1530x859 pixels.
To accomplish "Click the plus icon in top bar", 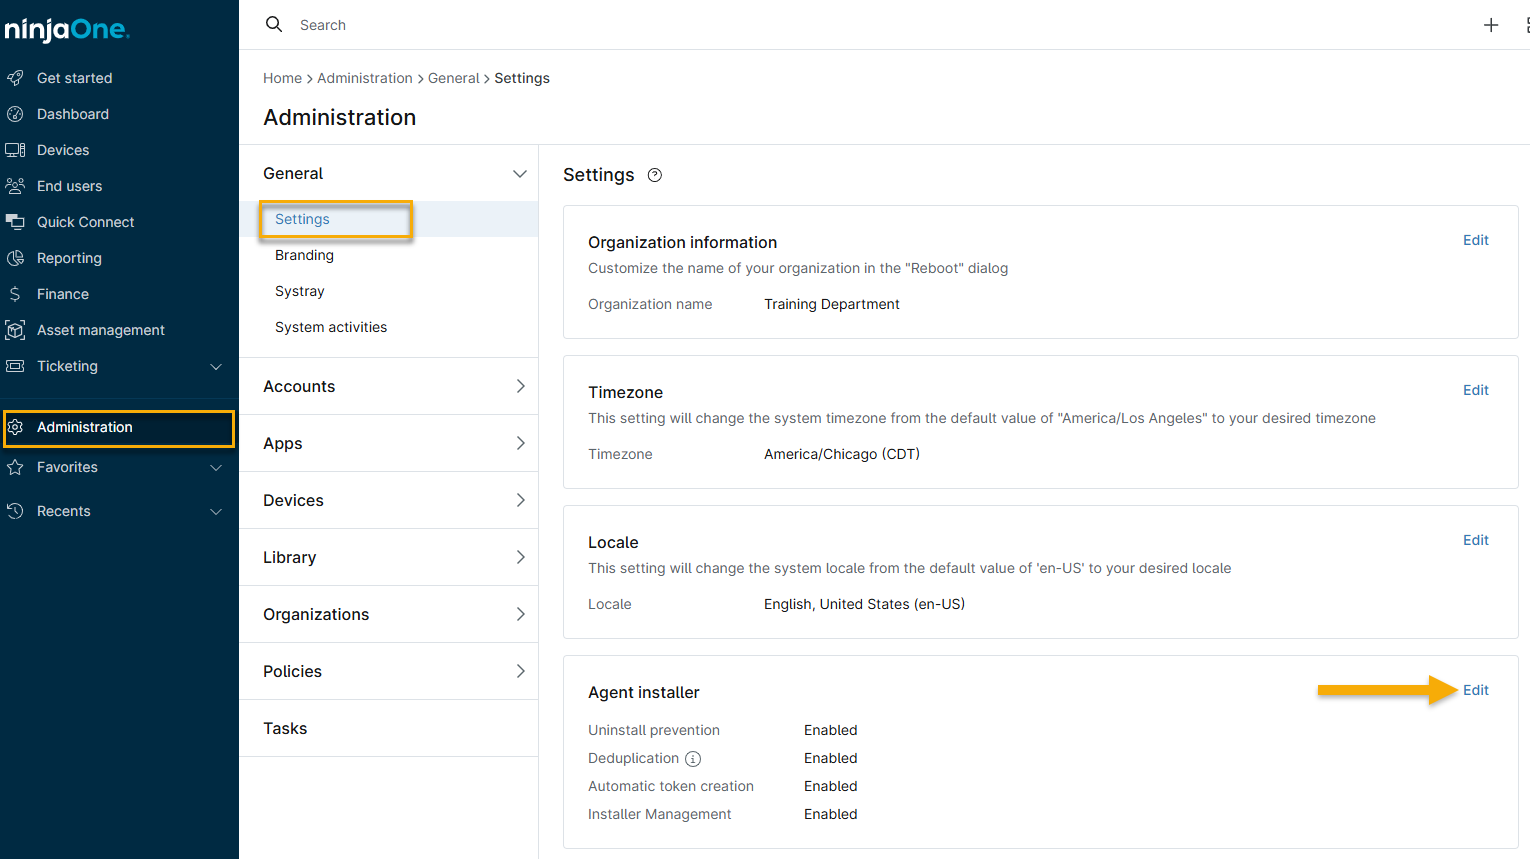I will coord(1490,25).
